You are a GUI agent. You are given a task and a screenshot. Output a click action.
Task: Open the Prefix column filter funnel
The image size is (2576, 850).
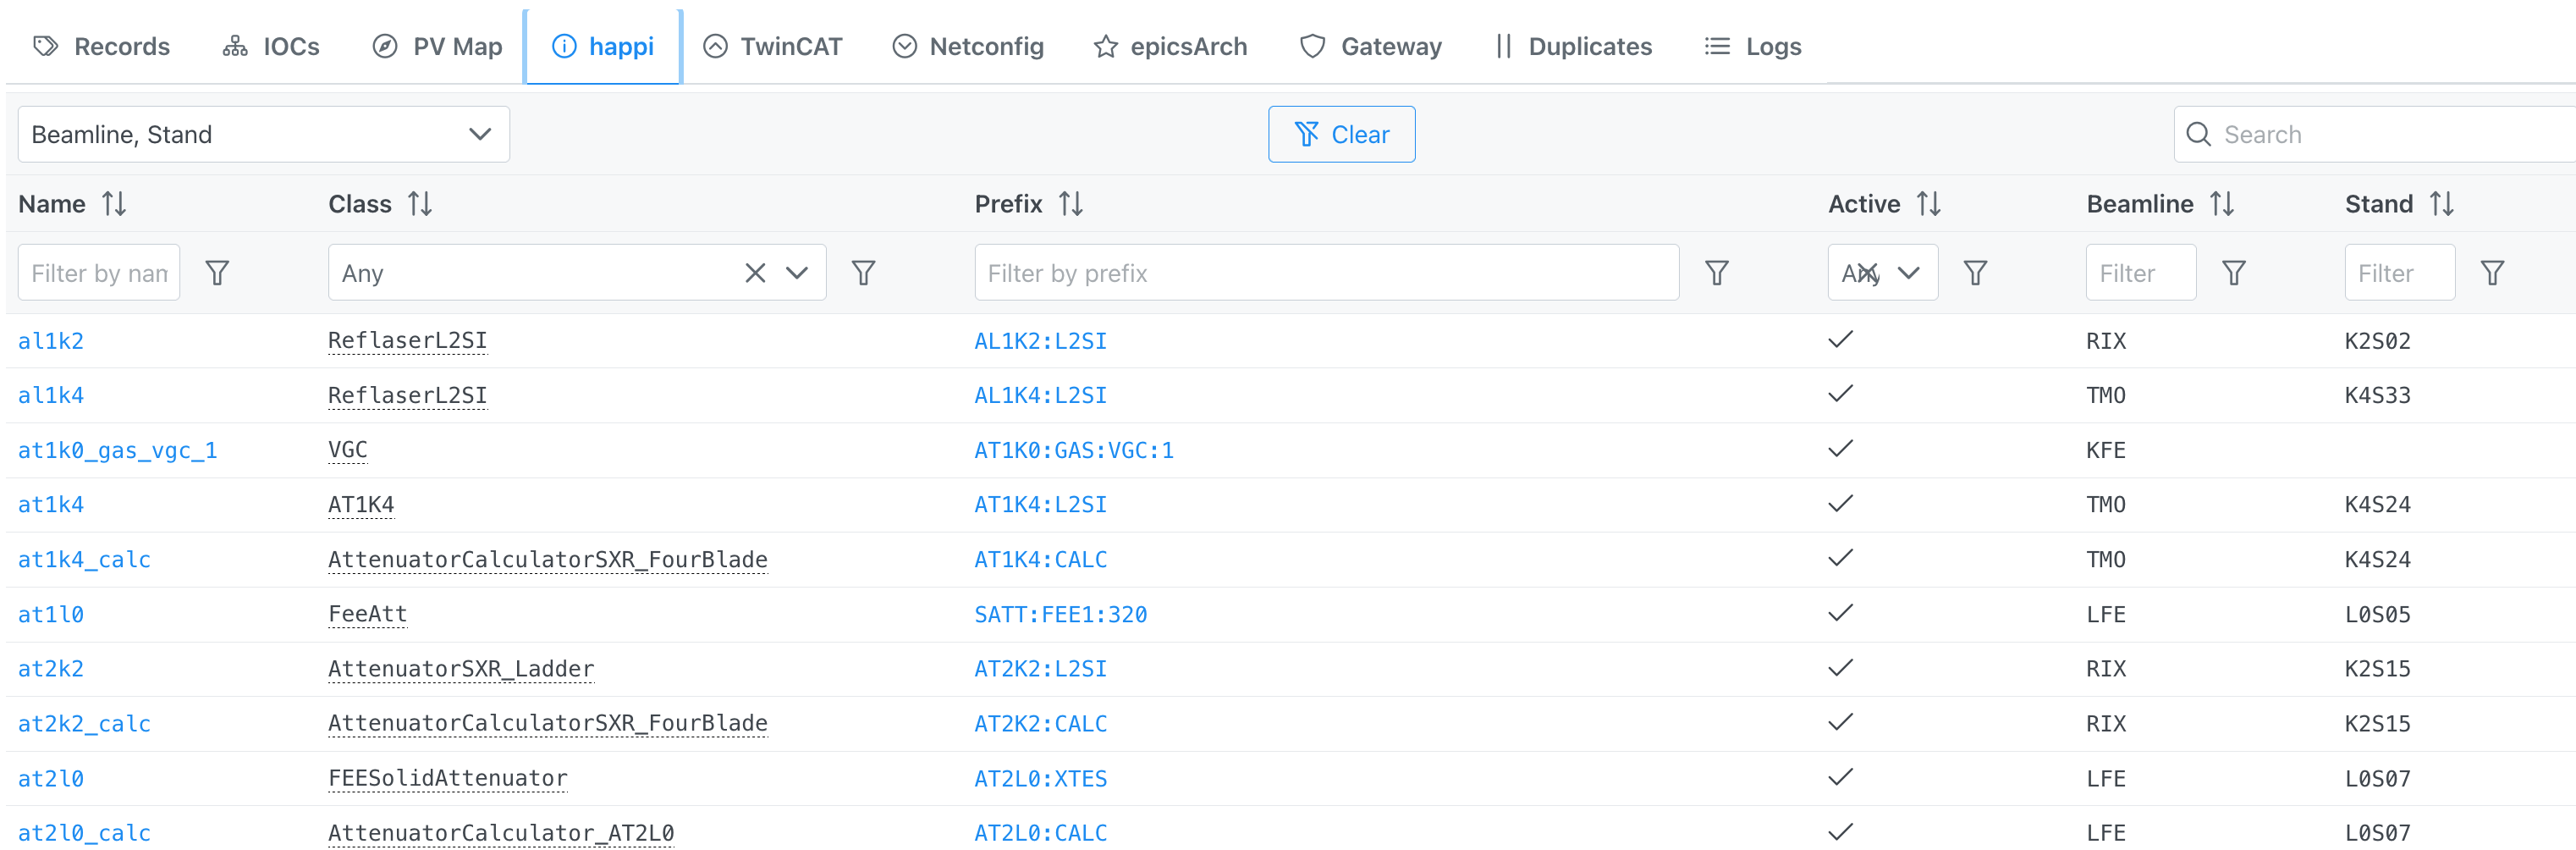pos(1716,271)
